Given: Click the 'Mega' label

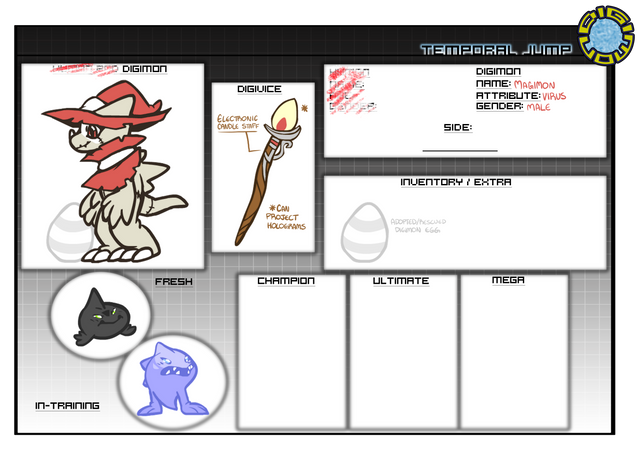Looking at the screenshot, I should 508,280.
